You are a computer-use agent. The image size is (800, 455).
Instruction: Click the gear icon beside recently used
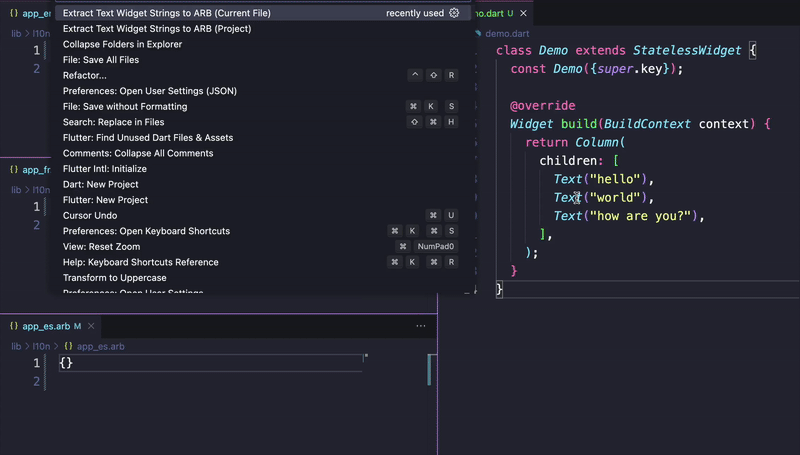pos(454,13)
